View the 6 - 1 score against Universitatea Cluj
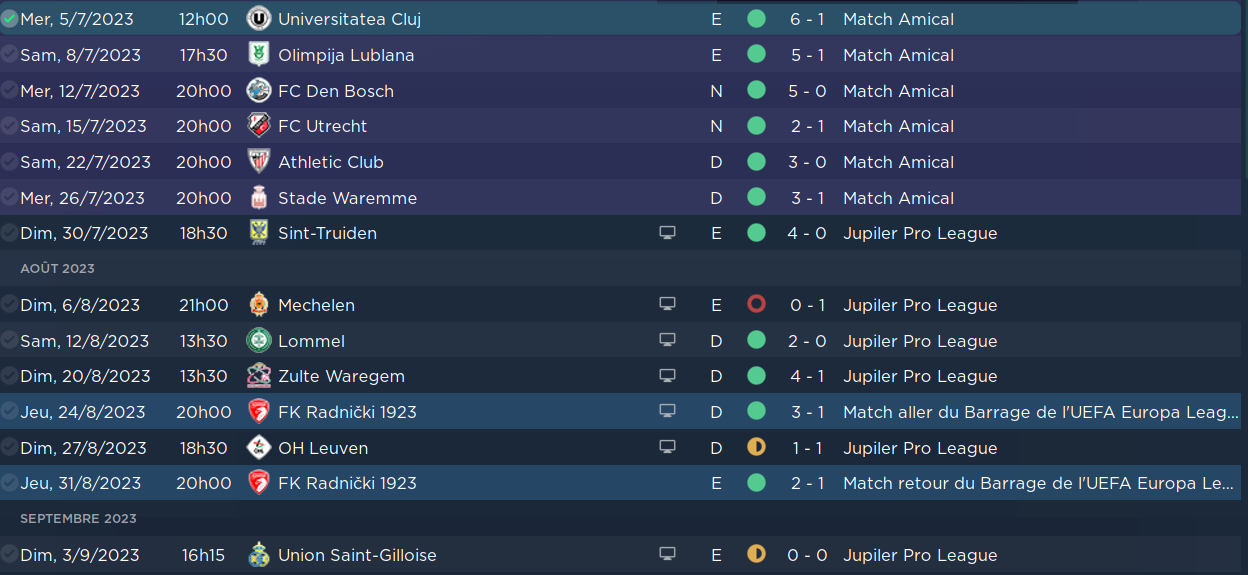Viewport: 1248px width, 575px height. click(x=808, y=19)
